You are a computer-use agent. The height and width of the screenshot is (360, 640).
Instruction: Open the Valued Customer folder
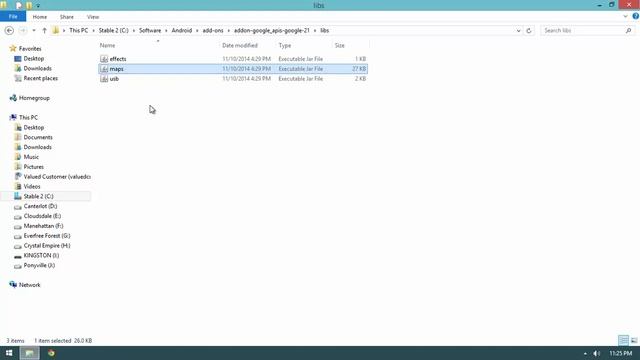coord(57,177)
